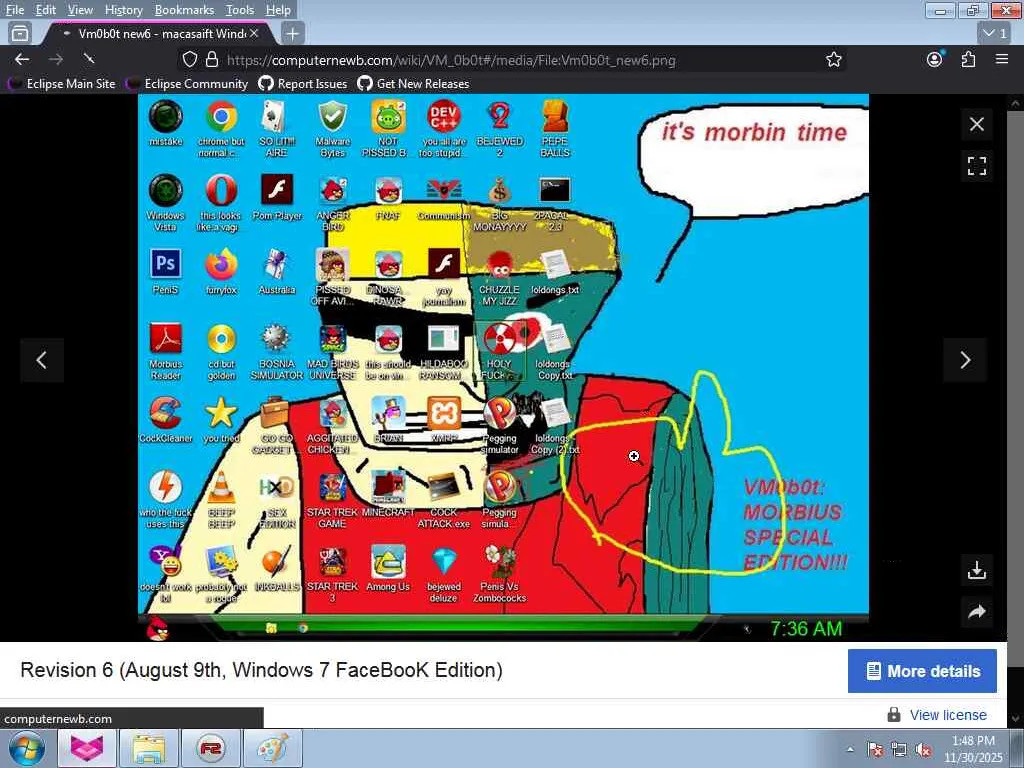
Task: Go forward one page
Action: tap(56, 59)
